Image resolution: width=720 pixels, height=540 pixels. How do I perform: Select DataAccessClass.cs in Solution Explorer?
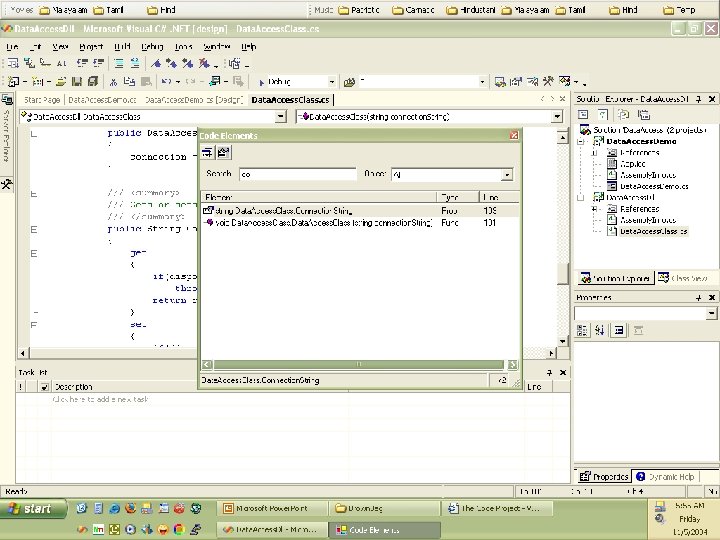(x=653, y=231)
